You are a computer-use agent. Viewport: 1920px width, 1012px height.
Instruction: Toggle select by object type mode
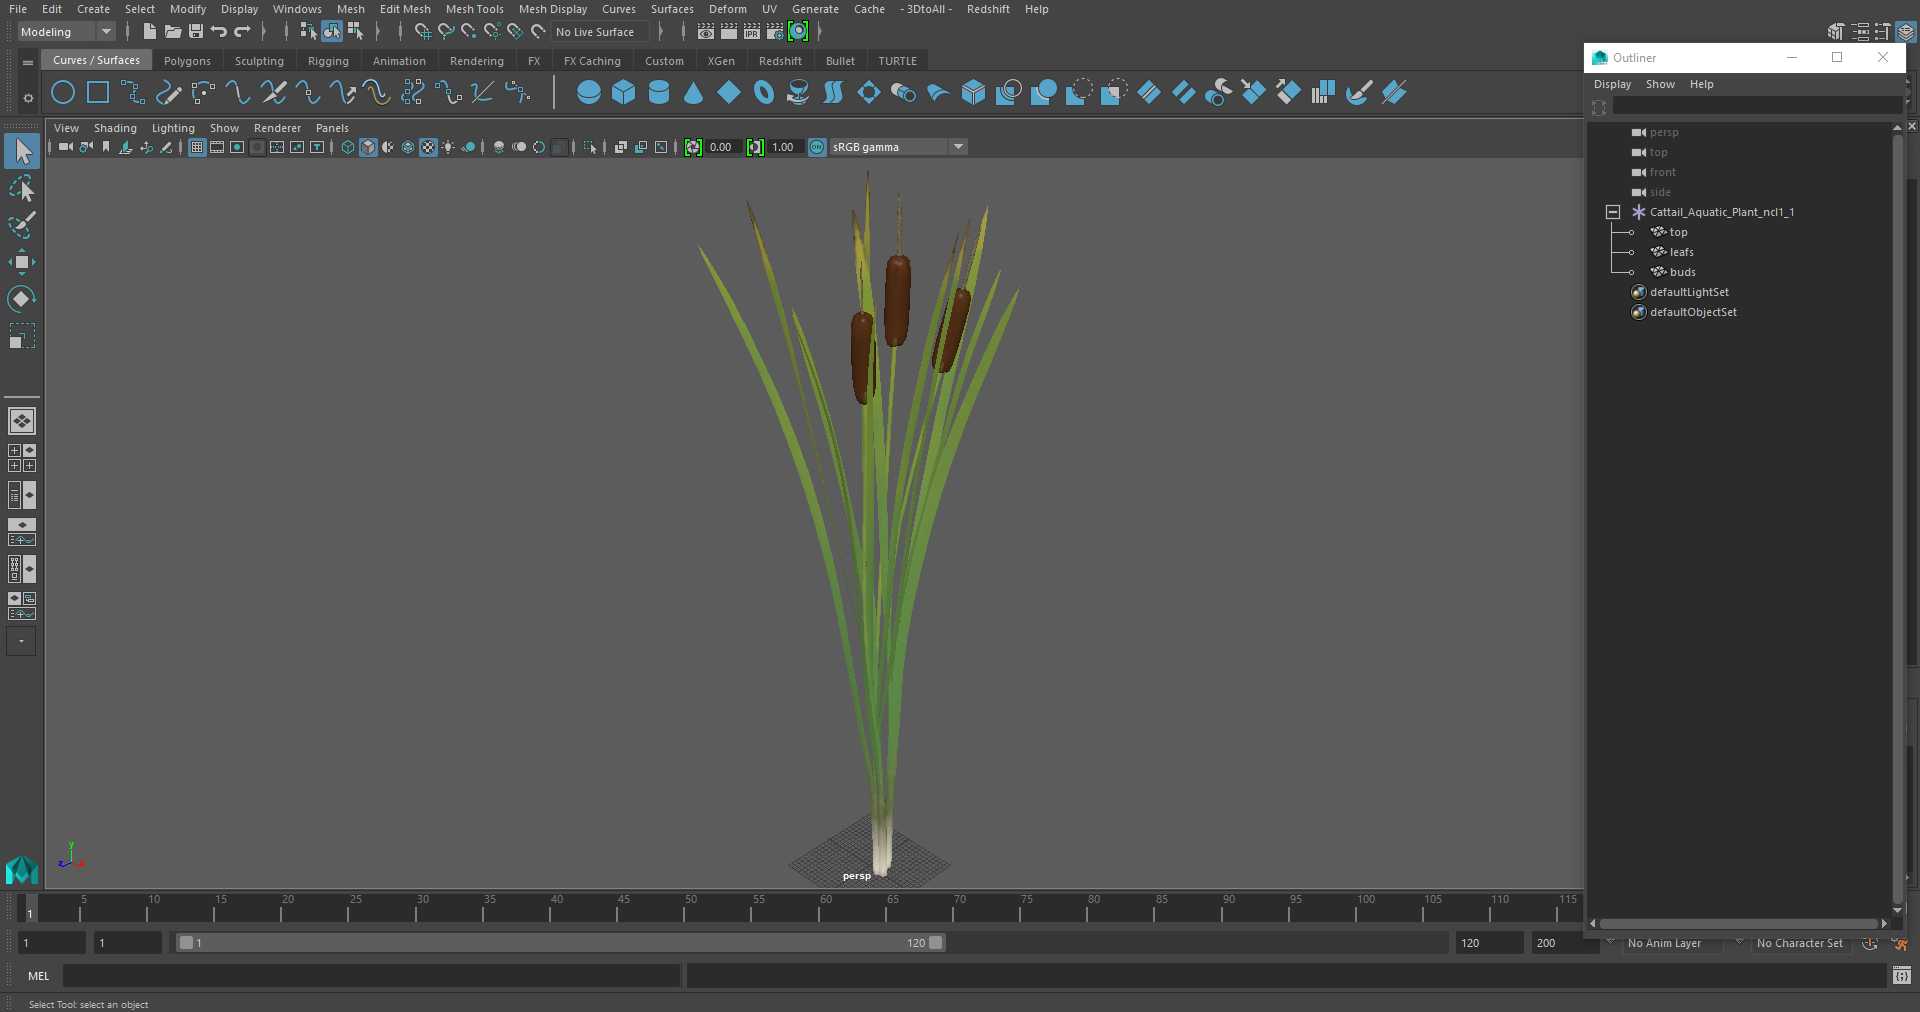point(331,32)
